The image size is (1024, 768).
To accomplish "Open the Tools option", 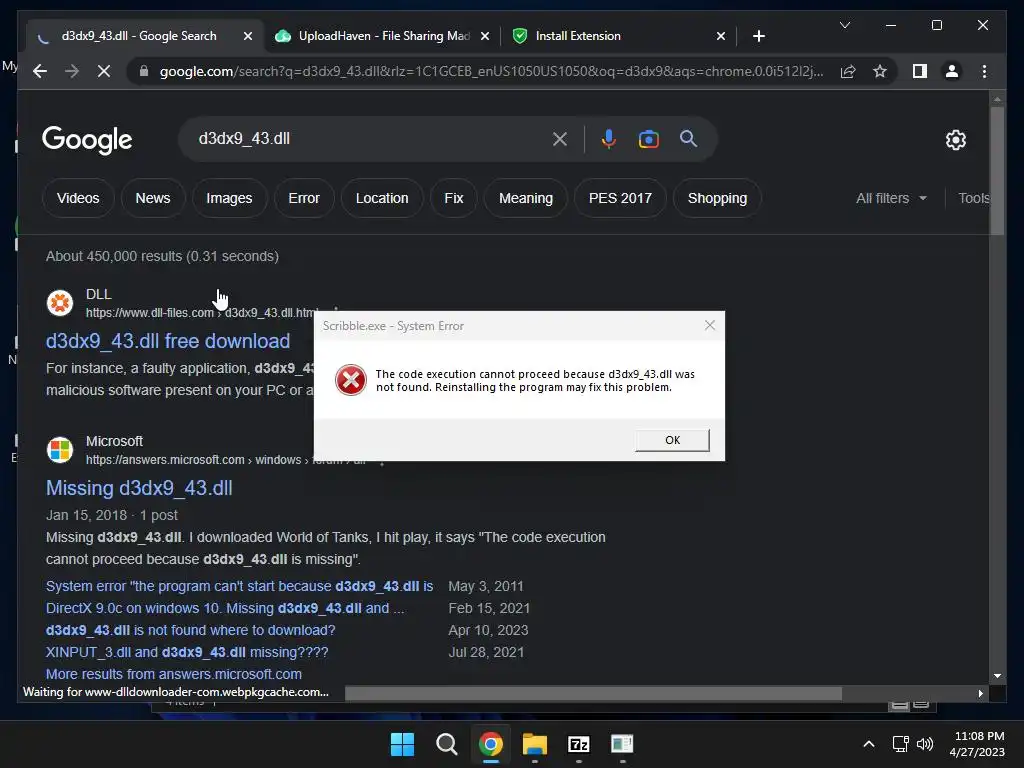I will click(x=973, y=198).
